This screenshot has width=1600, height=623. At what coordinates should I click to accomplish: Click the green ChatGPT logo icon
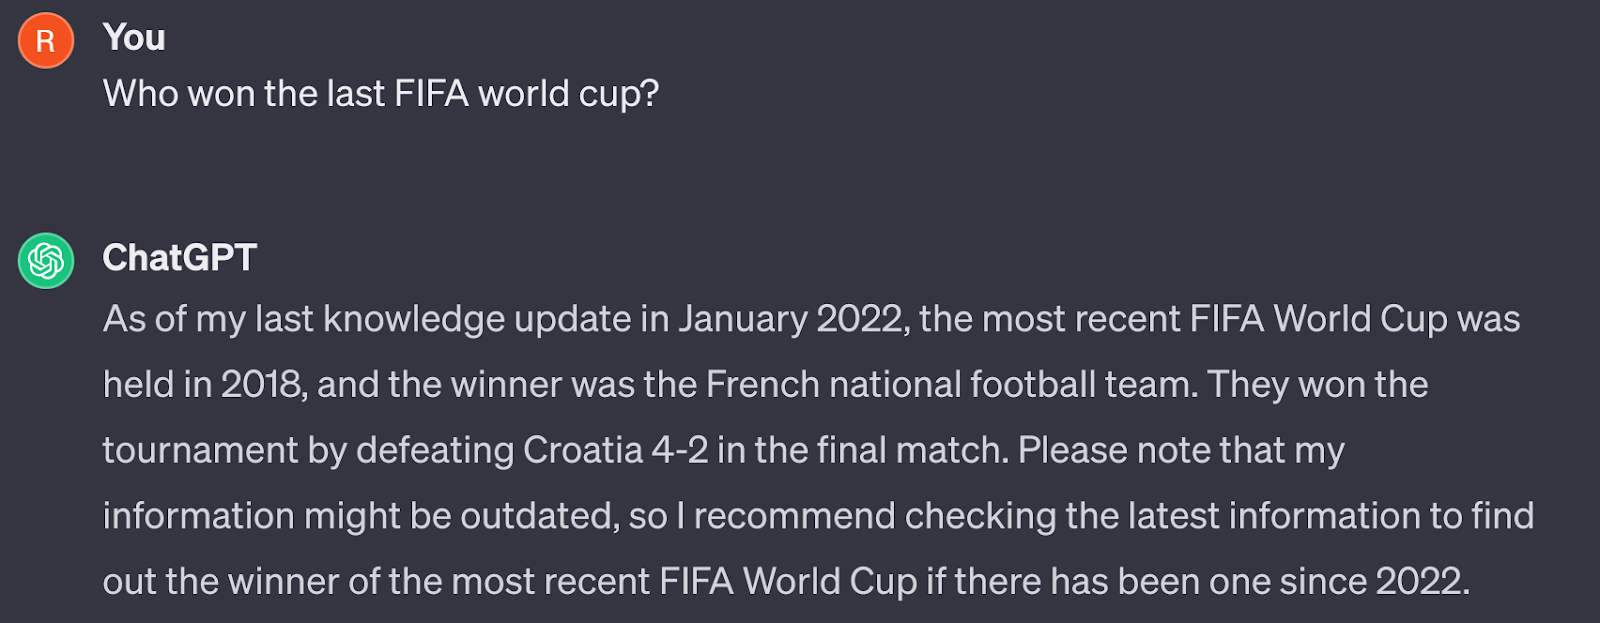tap(46, 261)
